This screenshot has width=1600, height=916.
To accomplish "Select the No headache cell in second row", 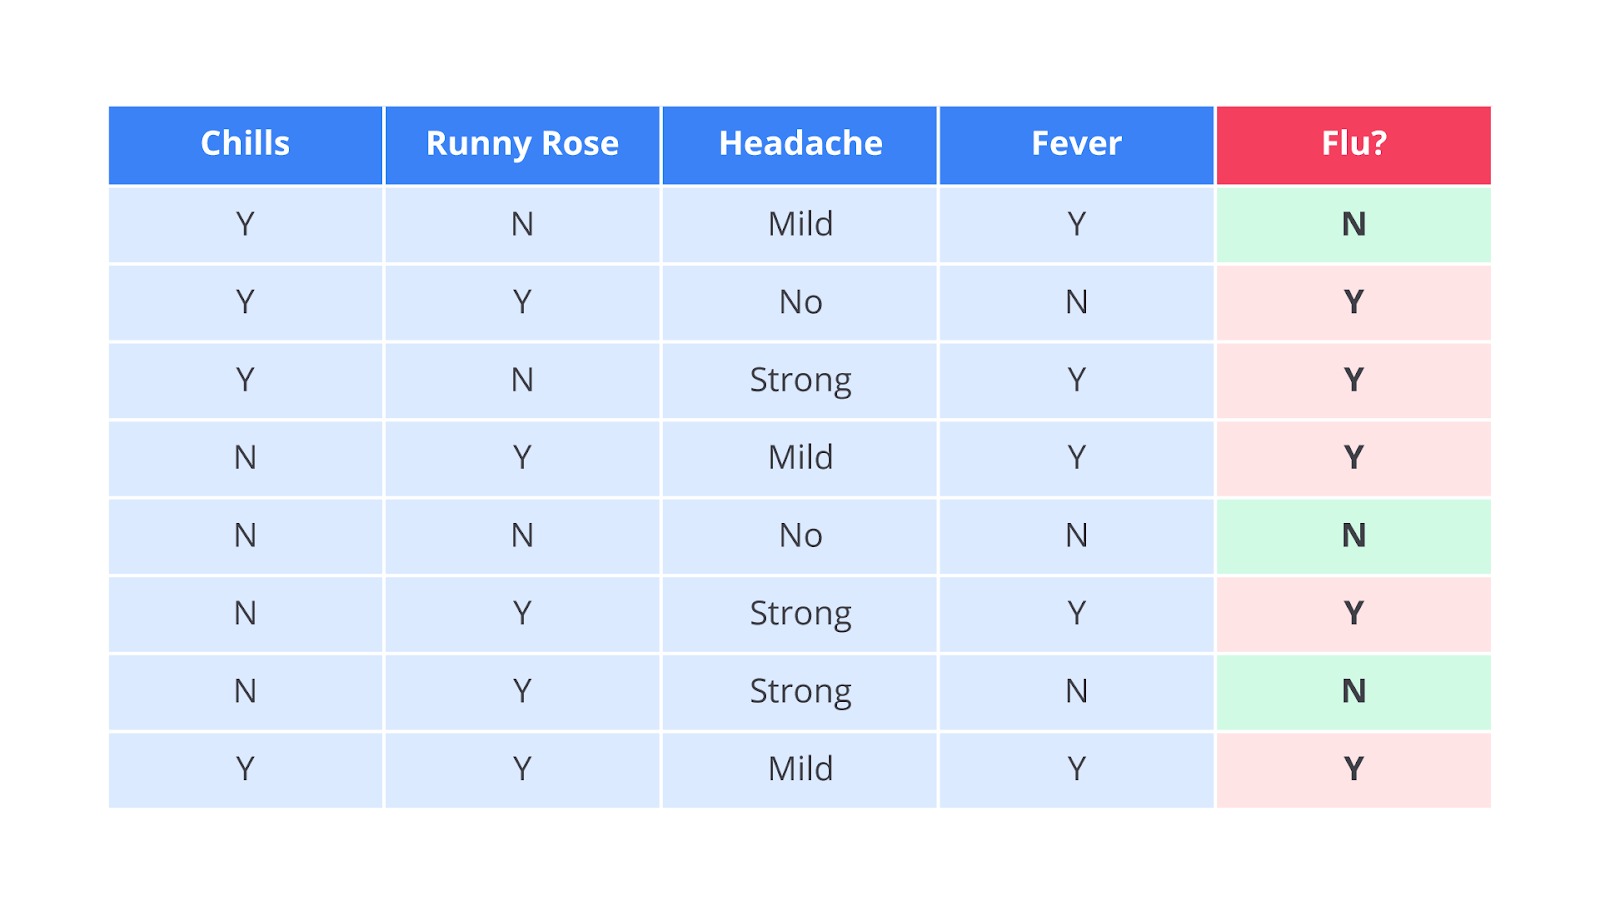I will [x=800, y=302].
